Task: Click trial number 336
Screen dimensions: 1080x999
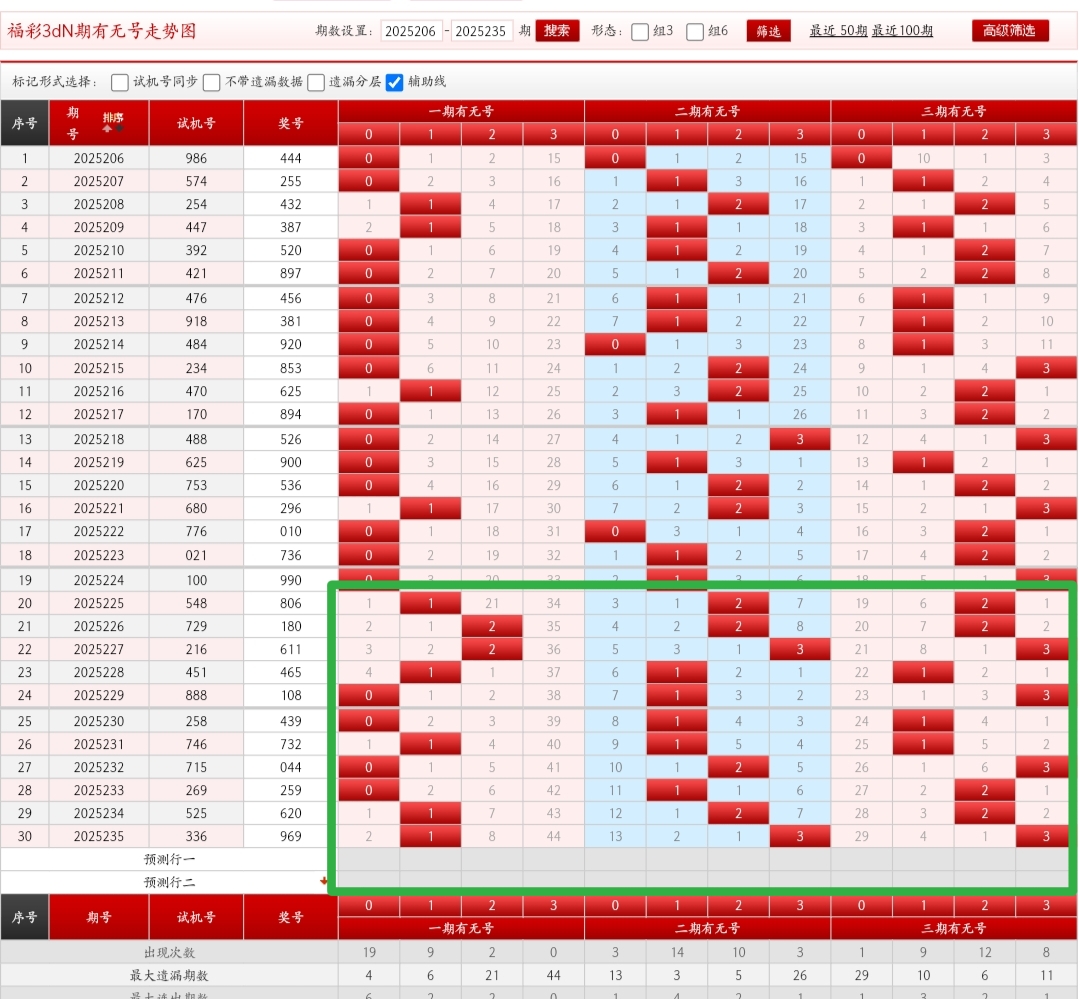Action: pos(196,836)
